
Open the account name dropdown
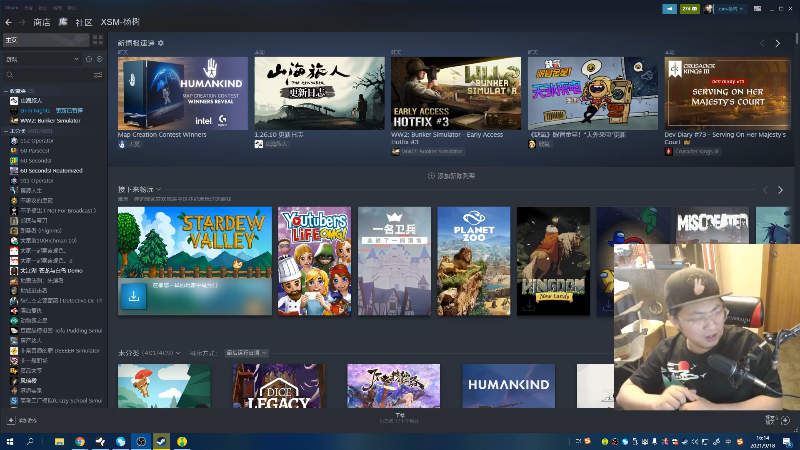pyautogui.click(x=730, y=9)
